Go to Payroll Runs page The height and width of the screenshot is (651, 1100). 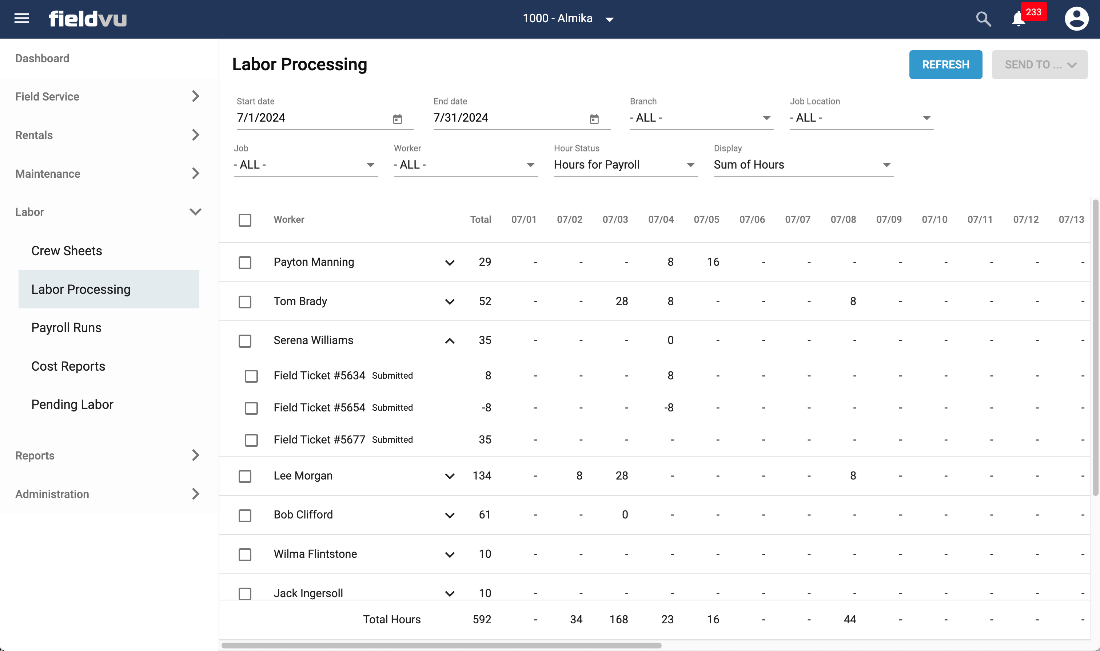(66, 328)
